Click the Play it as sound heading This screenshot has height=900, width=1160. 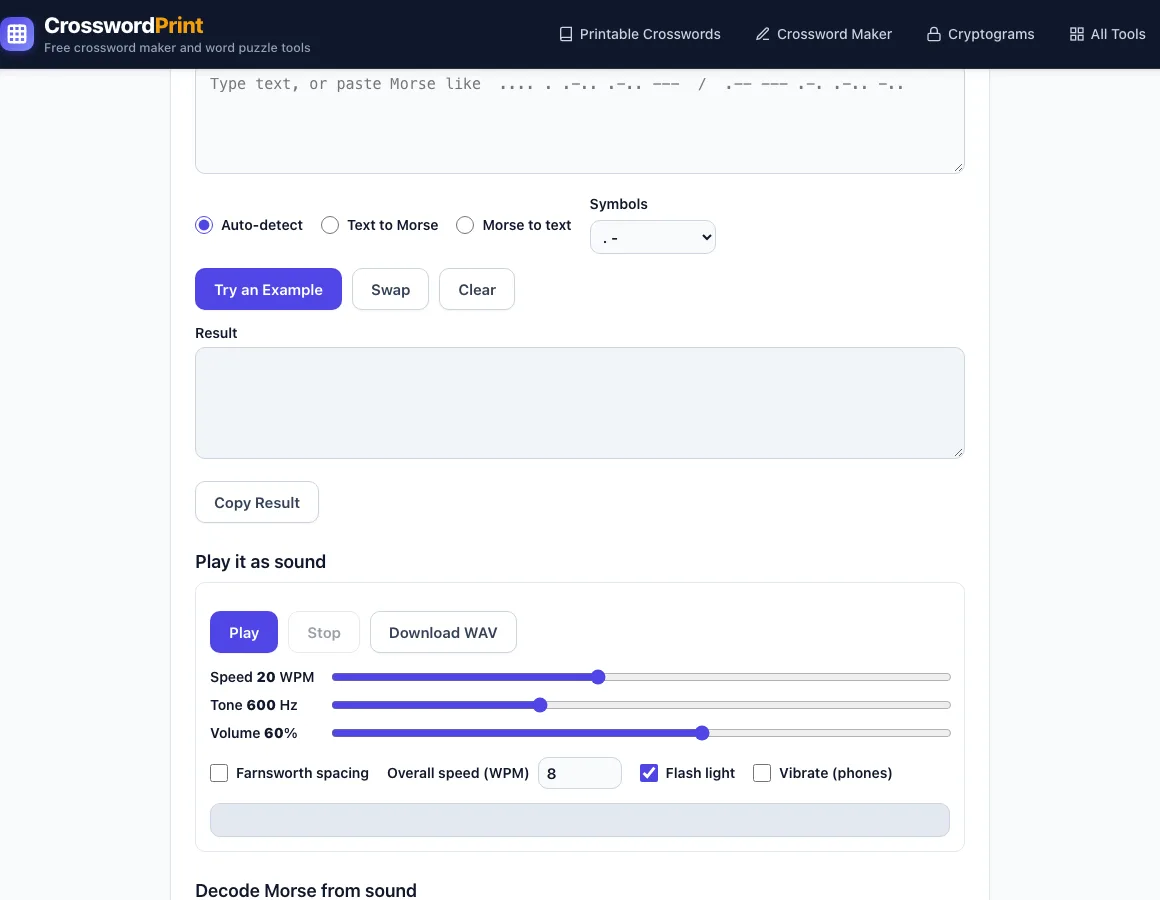[x=260, y=561]
